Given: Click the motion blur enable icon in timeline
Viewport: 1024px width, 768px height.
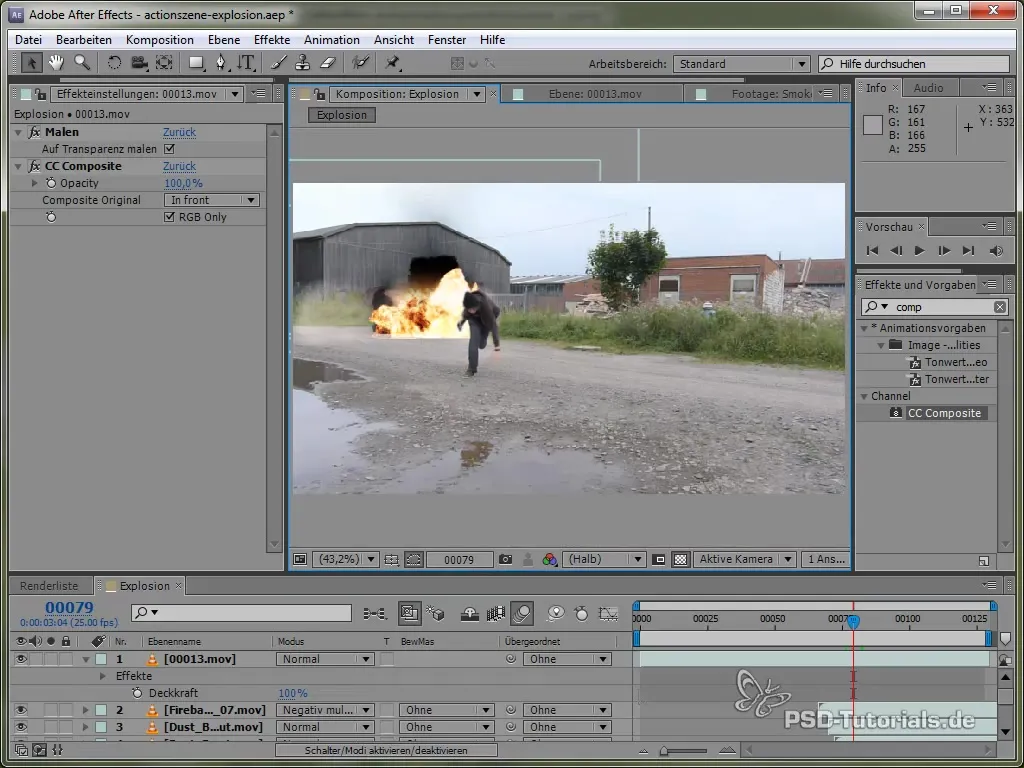Looking at the screenshot, I should pos(521,613).
